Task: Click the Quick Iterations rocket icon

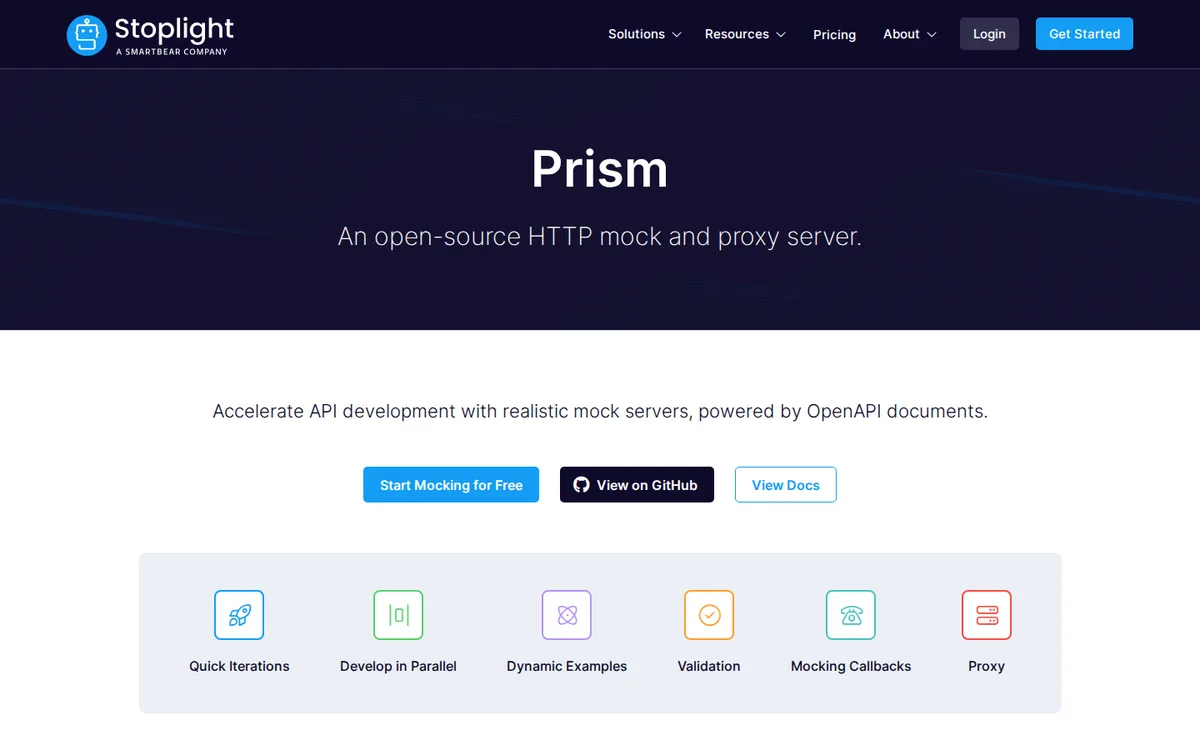Action: click(239, 615)
